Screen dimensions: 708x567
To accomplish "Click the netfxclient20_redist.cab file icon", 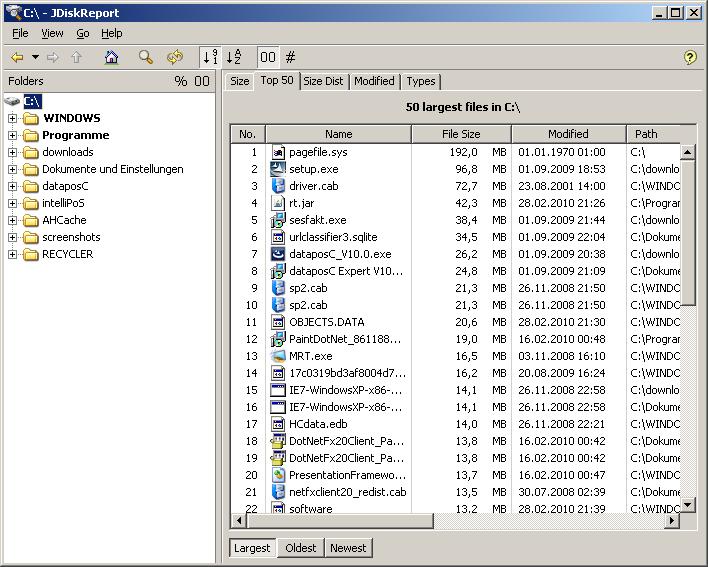I will (278, 492).
